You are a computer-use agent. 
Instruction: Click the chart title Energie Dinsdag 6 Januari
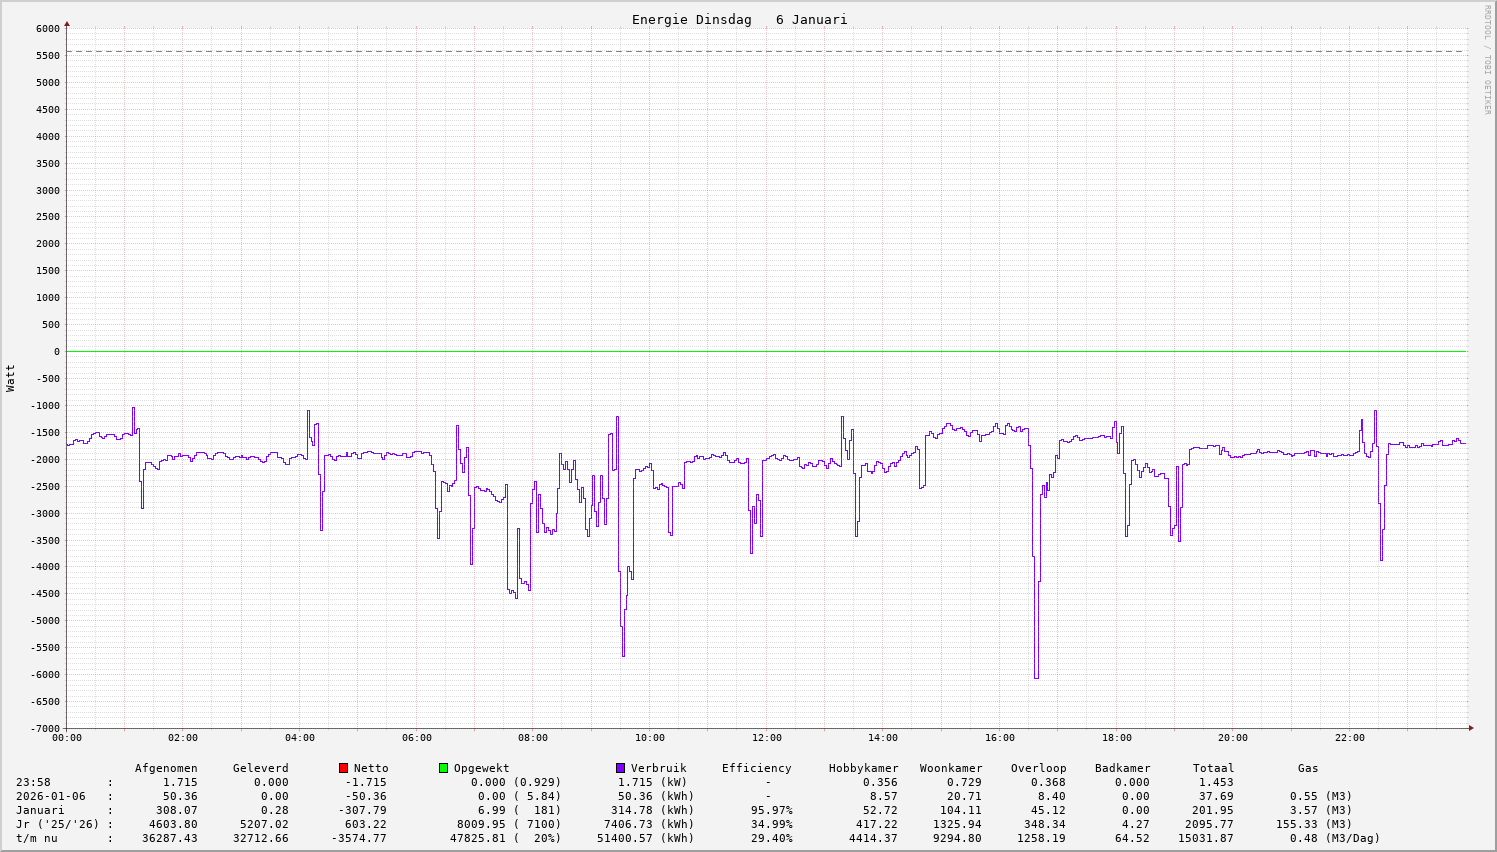[x=739, y=20]
